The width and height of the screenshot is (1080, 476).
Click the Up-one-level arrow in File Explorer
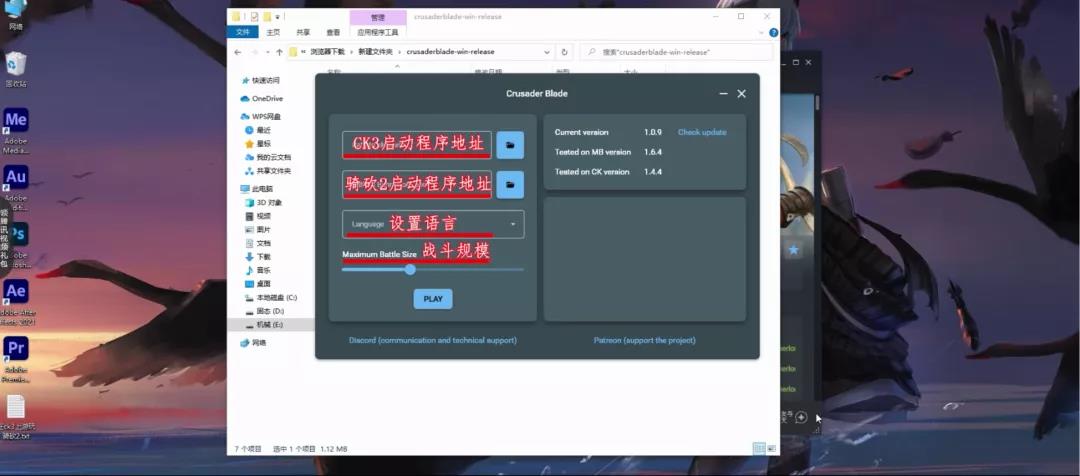(279, 52)
